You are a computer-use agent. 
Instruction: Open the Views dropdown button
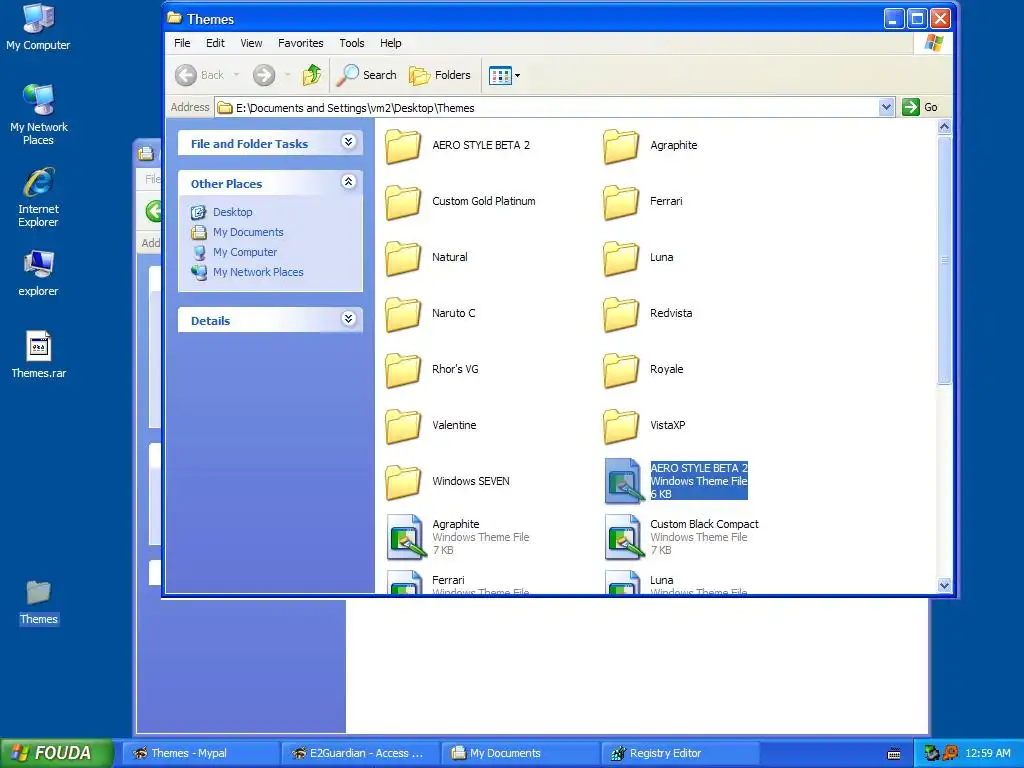[x=504, y=75]
